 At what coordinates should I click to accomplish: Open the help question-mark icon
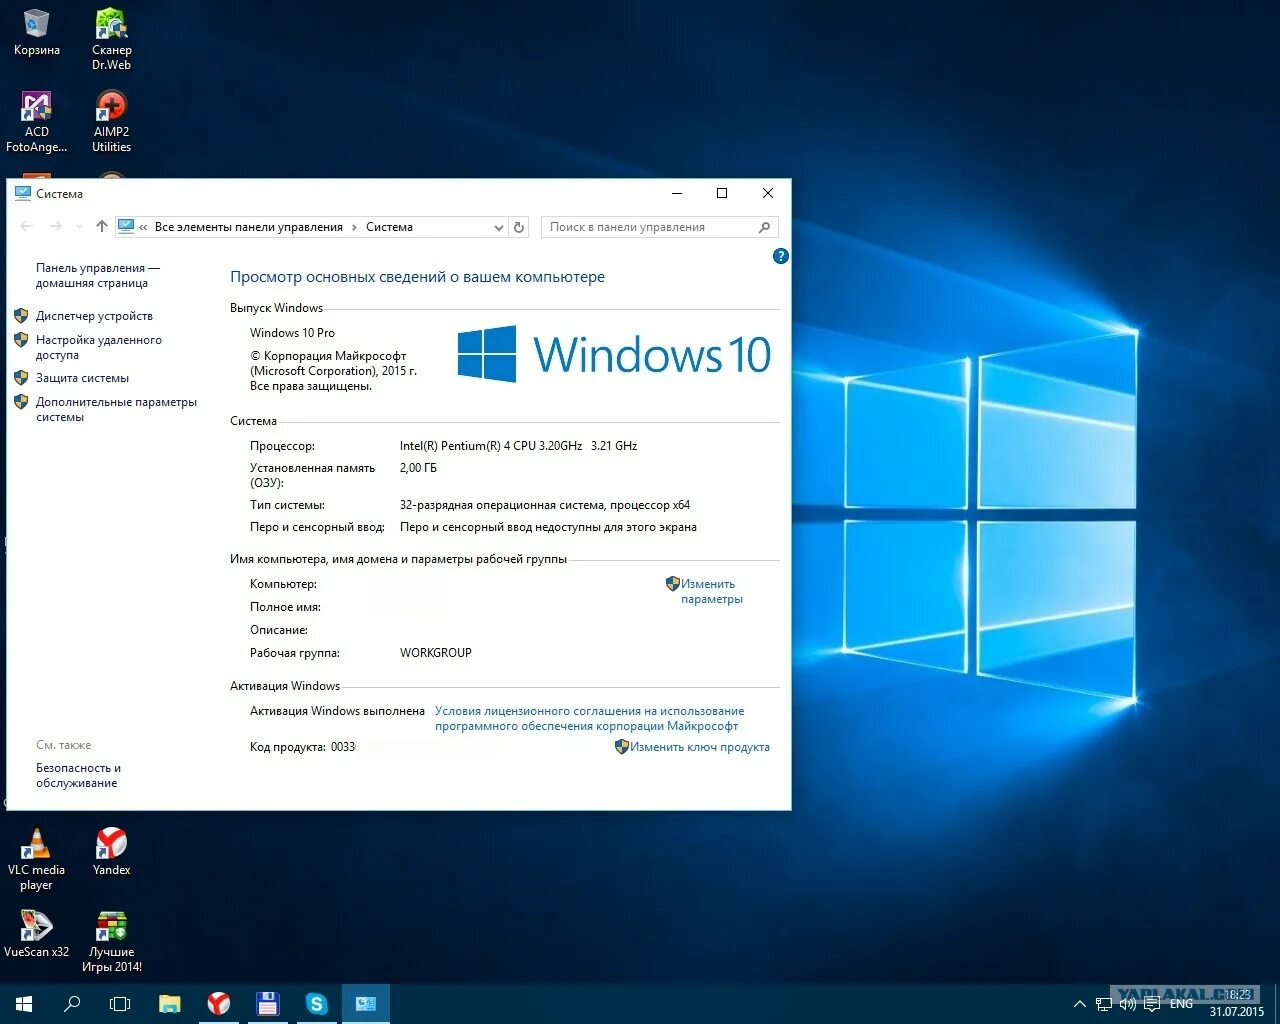coord(781,256)
